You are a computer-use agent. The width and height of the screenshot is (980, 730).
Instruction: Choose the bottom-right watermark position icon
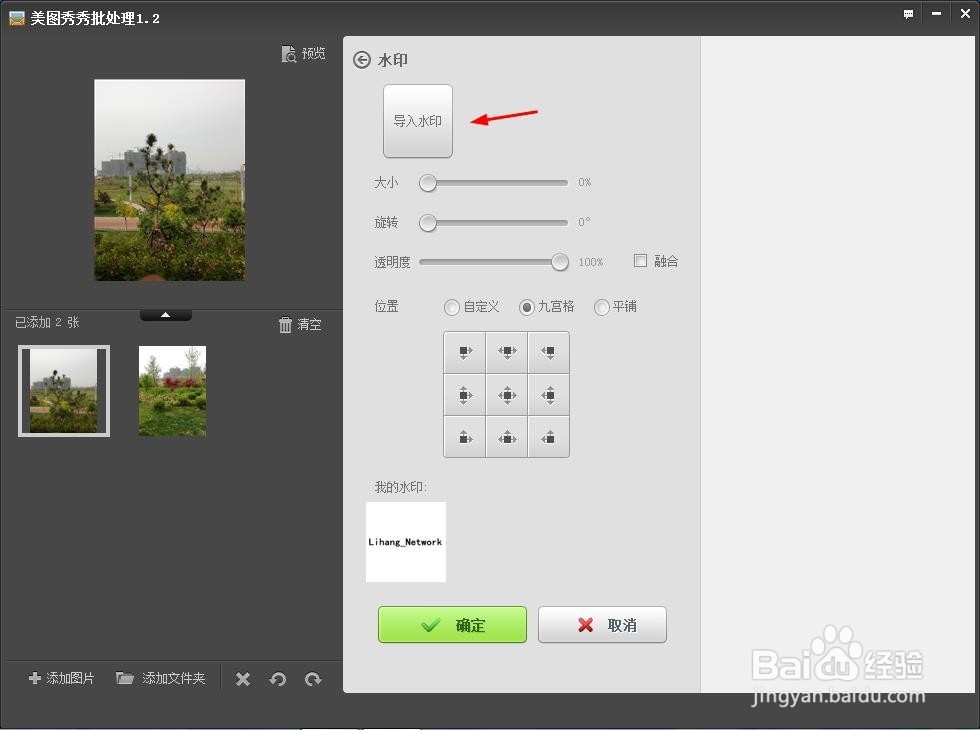548,436
